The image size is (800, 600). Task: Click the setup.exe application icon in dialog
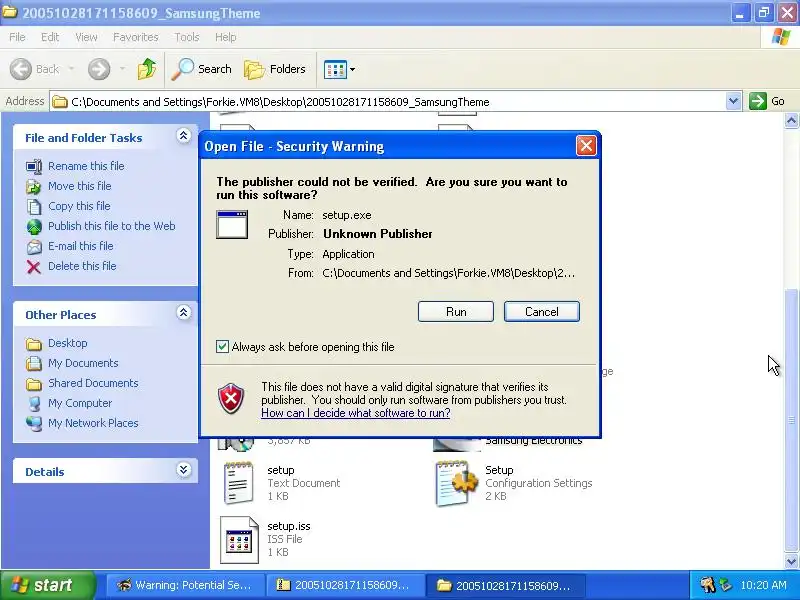point(232,224)
